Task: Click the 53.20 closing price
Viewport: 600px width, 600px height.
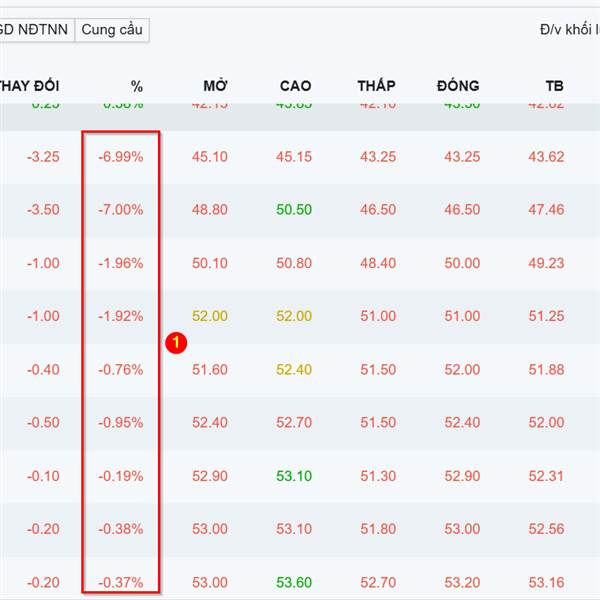Action: tap(462, 583)
